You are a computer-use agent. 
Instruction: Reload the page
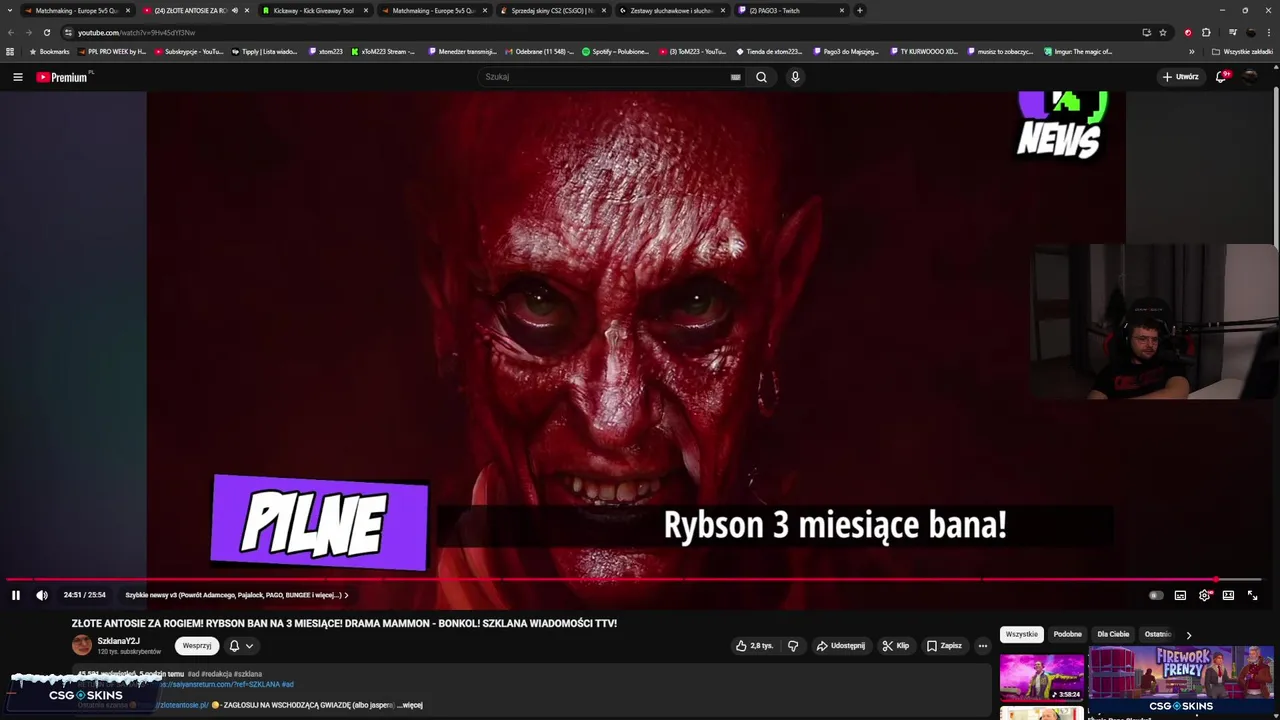tap(46, 32)
